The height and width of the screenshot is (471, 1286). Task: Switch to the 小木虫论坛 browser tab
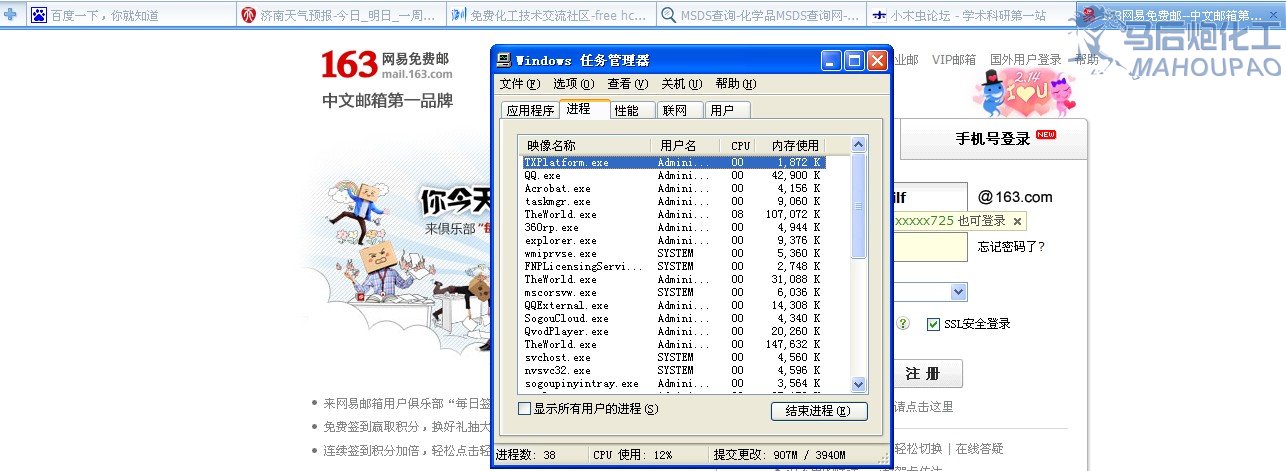pyautogui.click(x=970, y=15)
